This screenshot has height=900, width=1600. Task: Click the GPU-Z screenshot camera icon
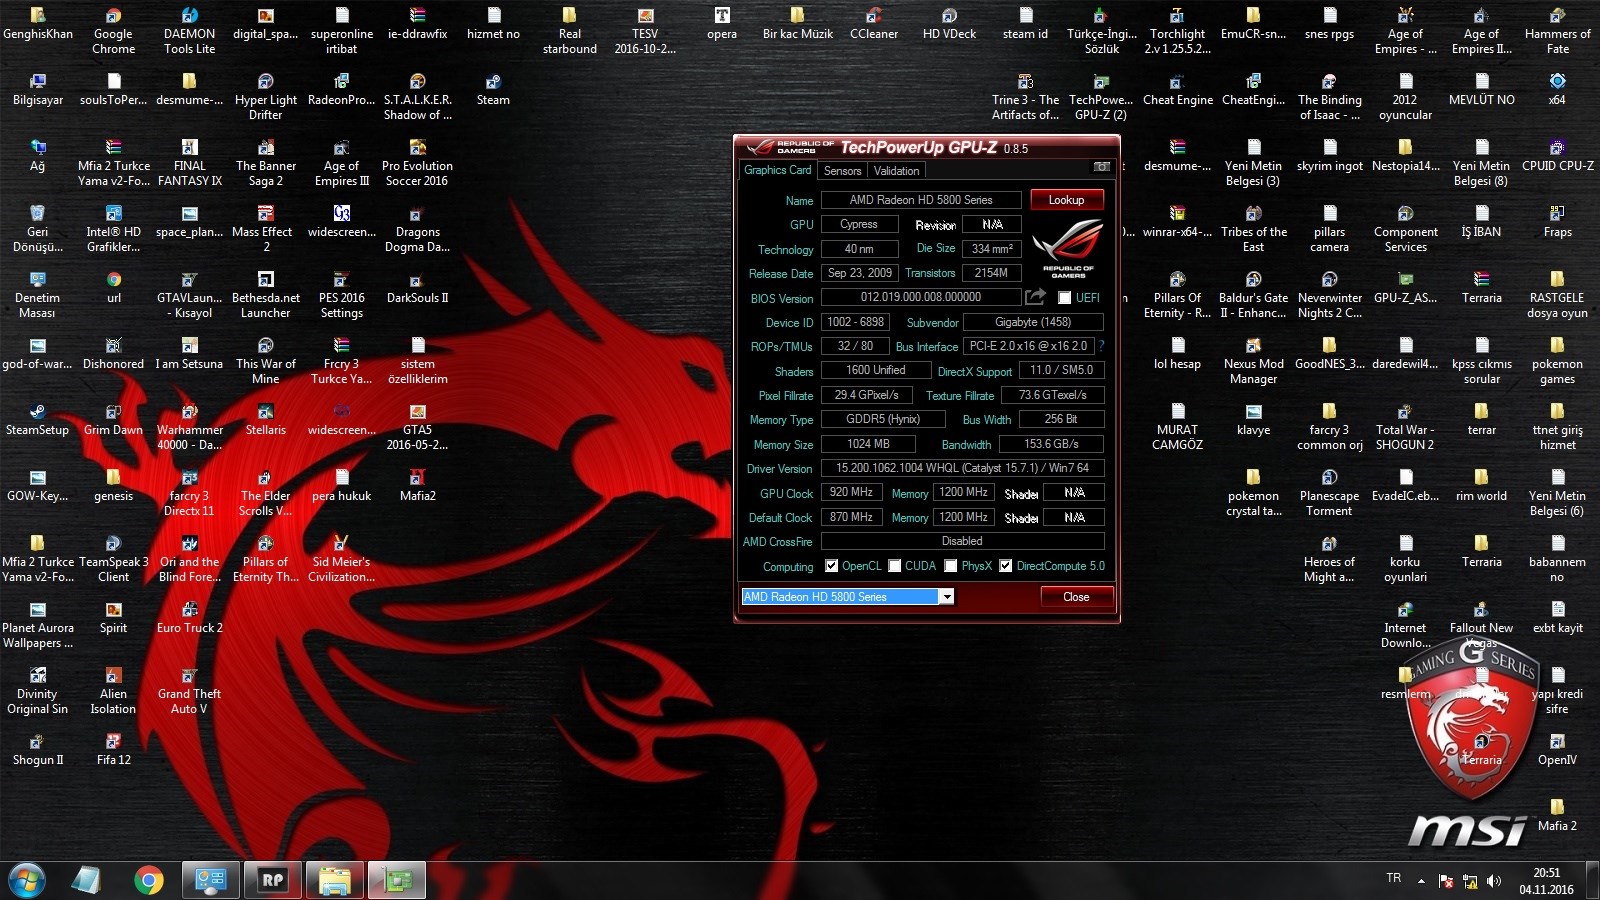(1101, 167)
